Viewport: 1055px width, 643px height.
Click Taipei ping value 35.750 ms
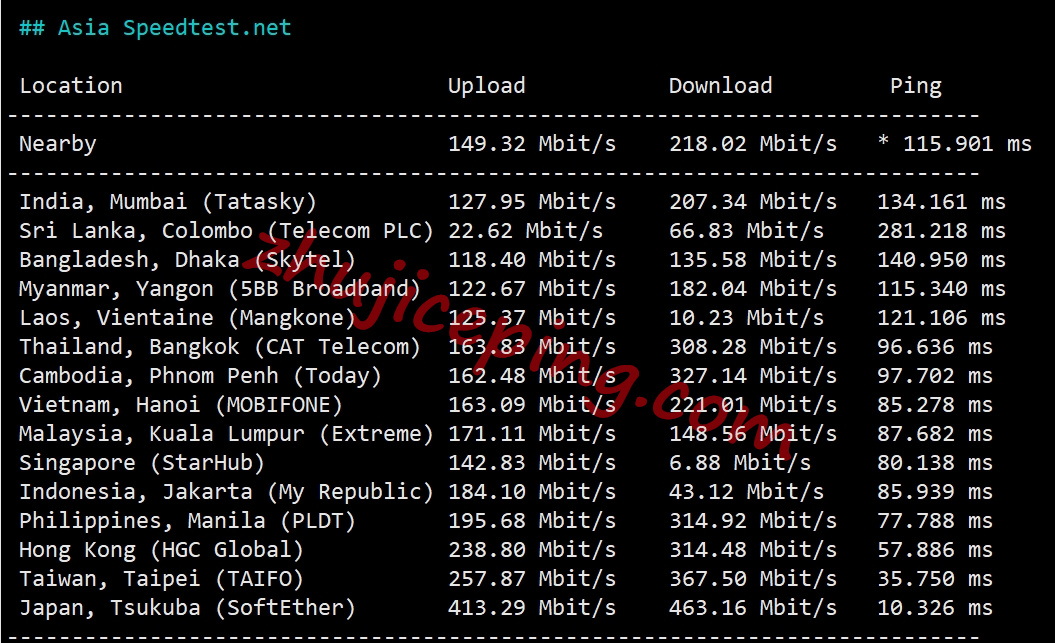[935, 577]
